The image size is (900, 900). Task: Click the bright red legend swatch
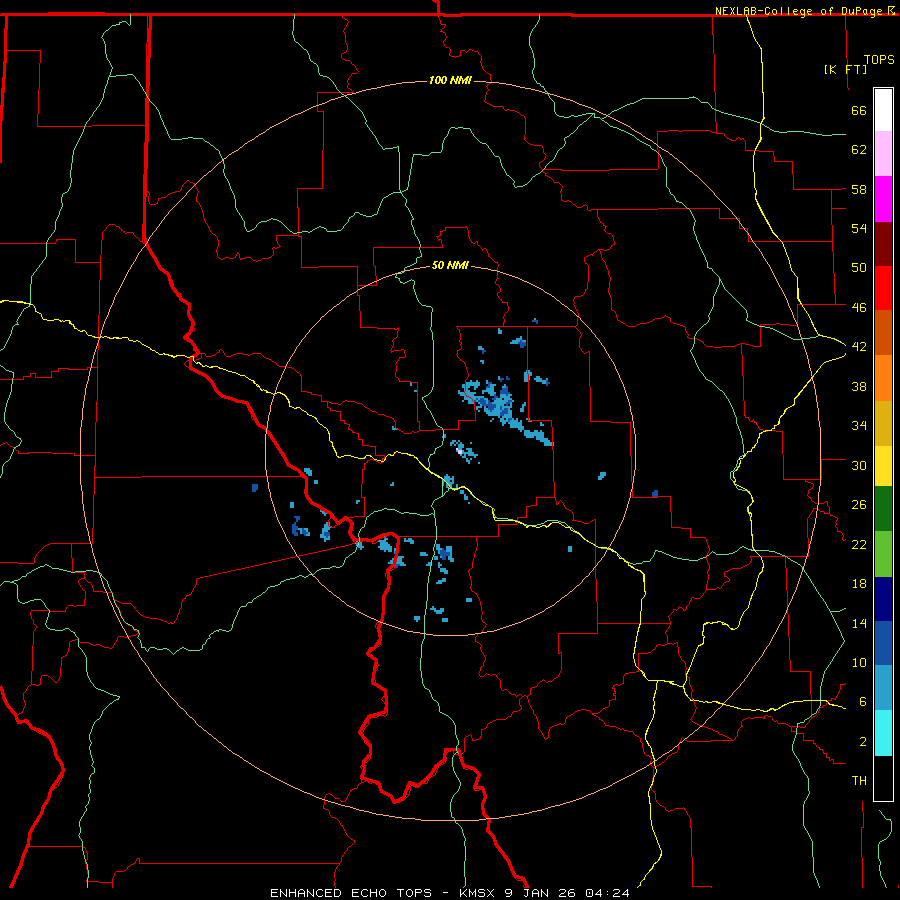click(x=883, y=288)
